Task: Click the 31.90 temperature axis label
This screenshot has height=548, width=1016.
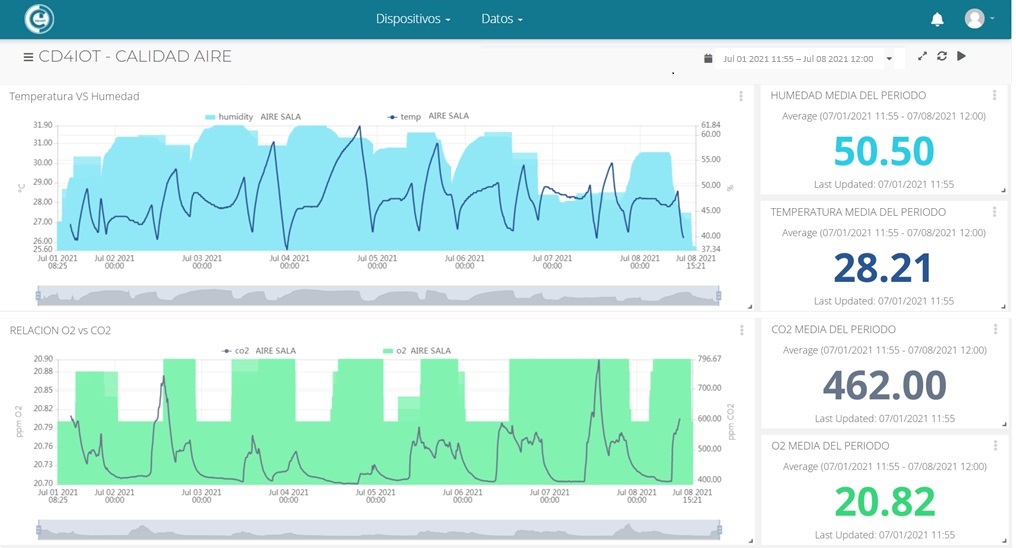Action: [x=43, y=125]
